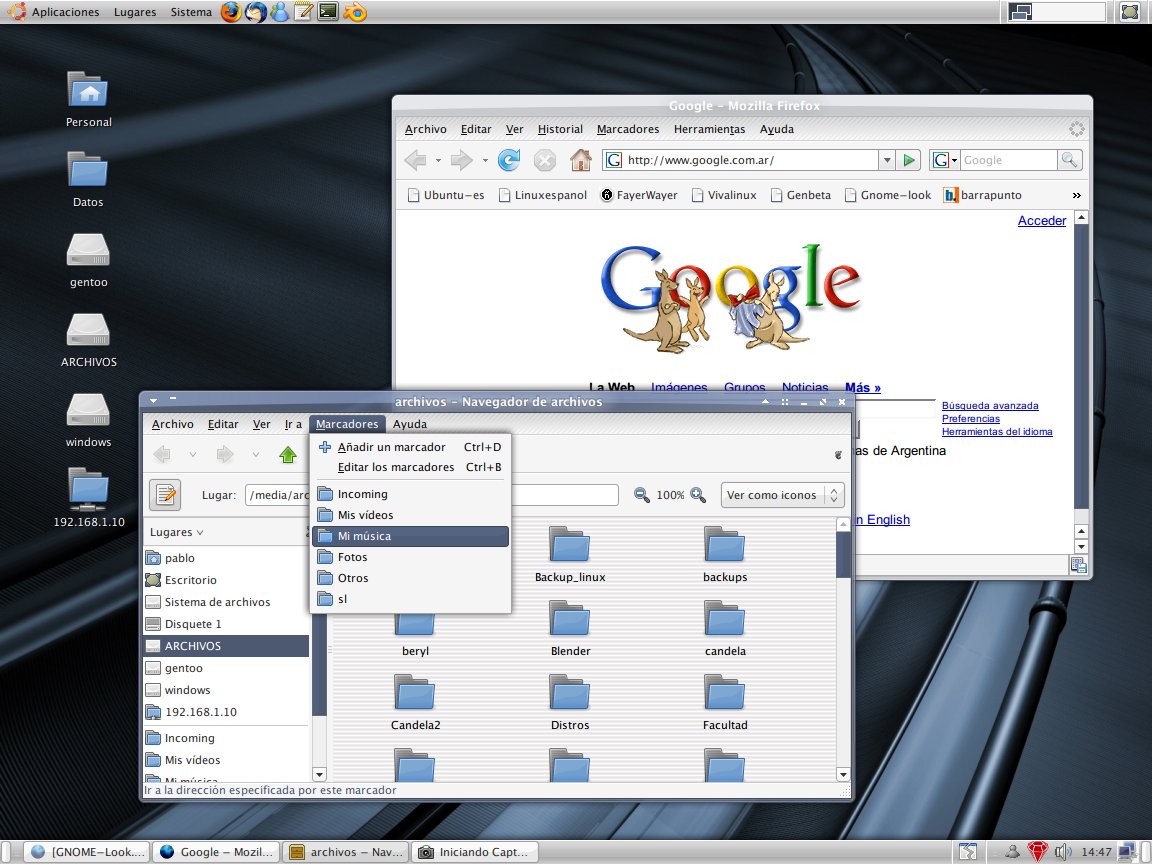Choose Añadir un marcador menu entry

coord(410,447)
